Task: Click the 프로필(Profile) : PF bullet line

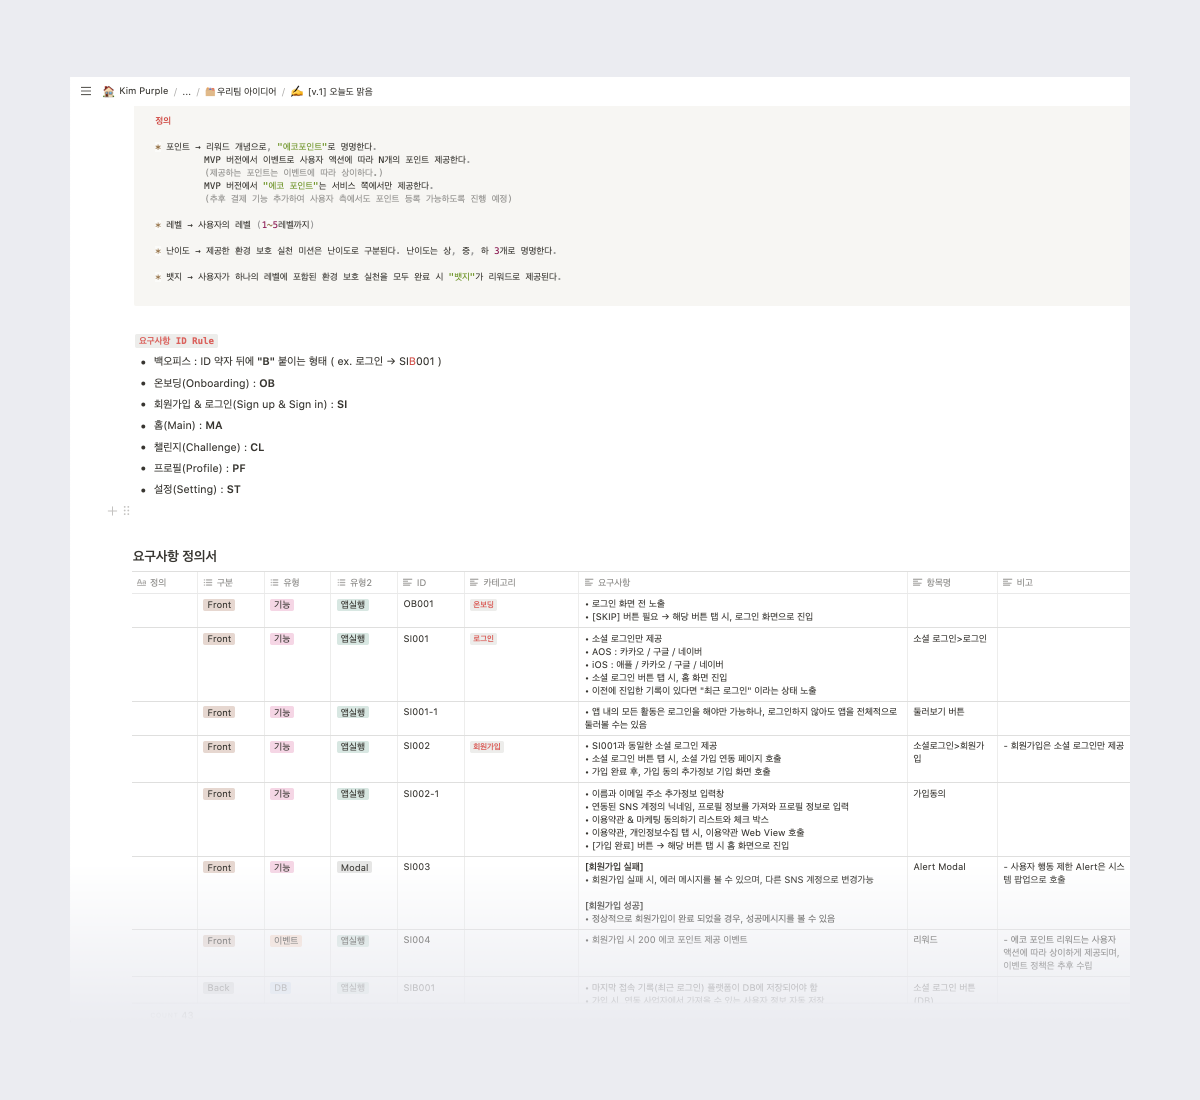Action: click(199, 468)
